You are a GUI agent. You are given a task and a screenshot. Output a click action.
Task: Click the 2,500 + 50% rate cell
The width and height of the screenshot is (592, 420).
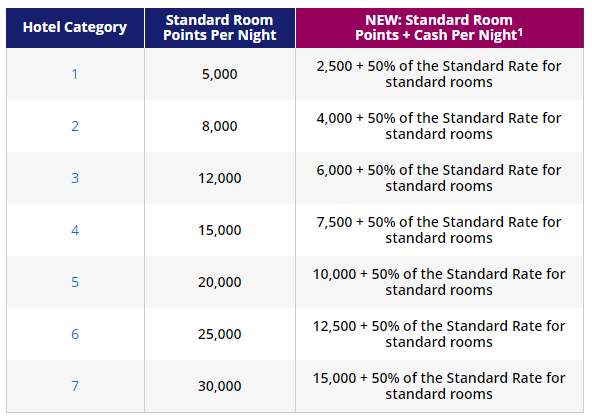point(439,74)
